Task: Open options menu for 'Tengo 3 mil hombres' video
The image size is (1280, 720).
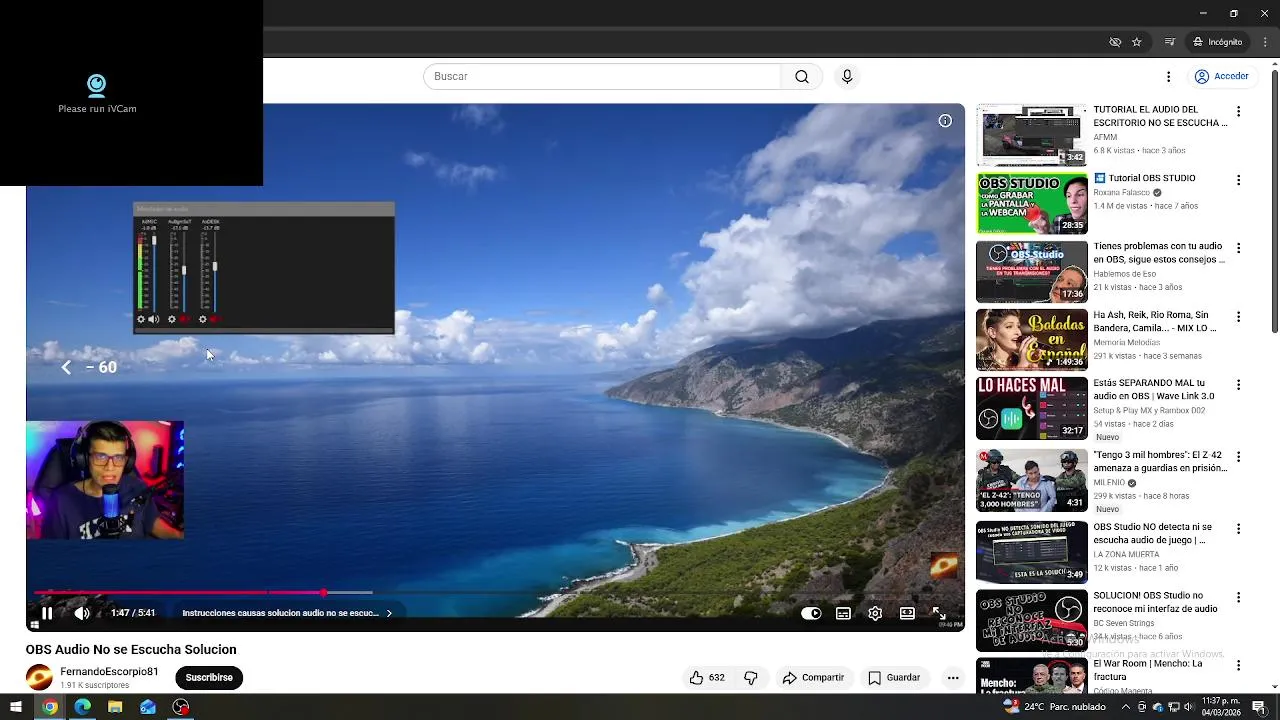Action: [1238, 457]
